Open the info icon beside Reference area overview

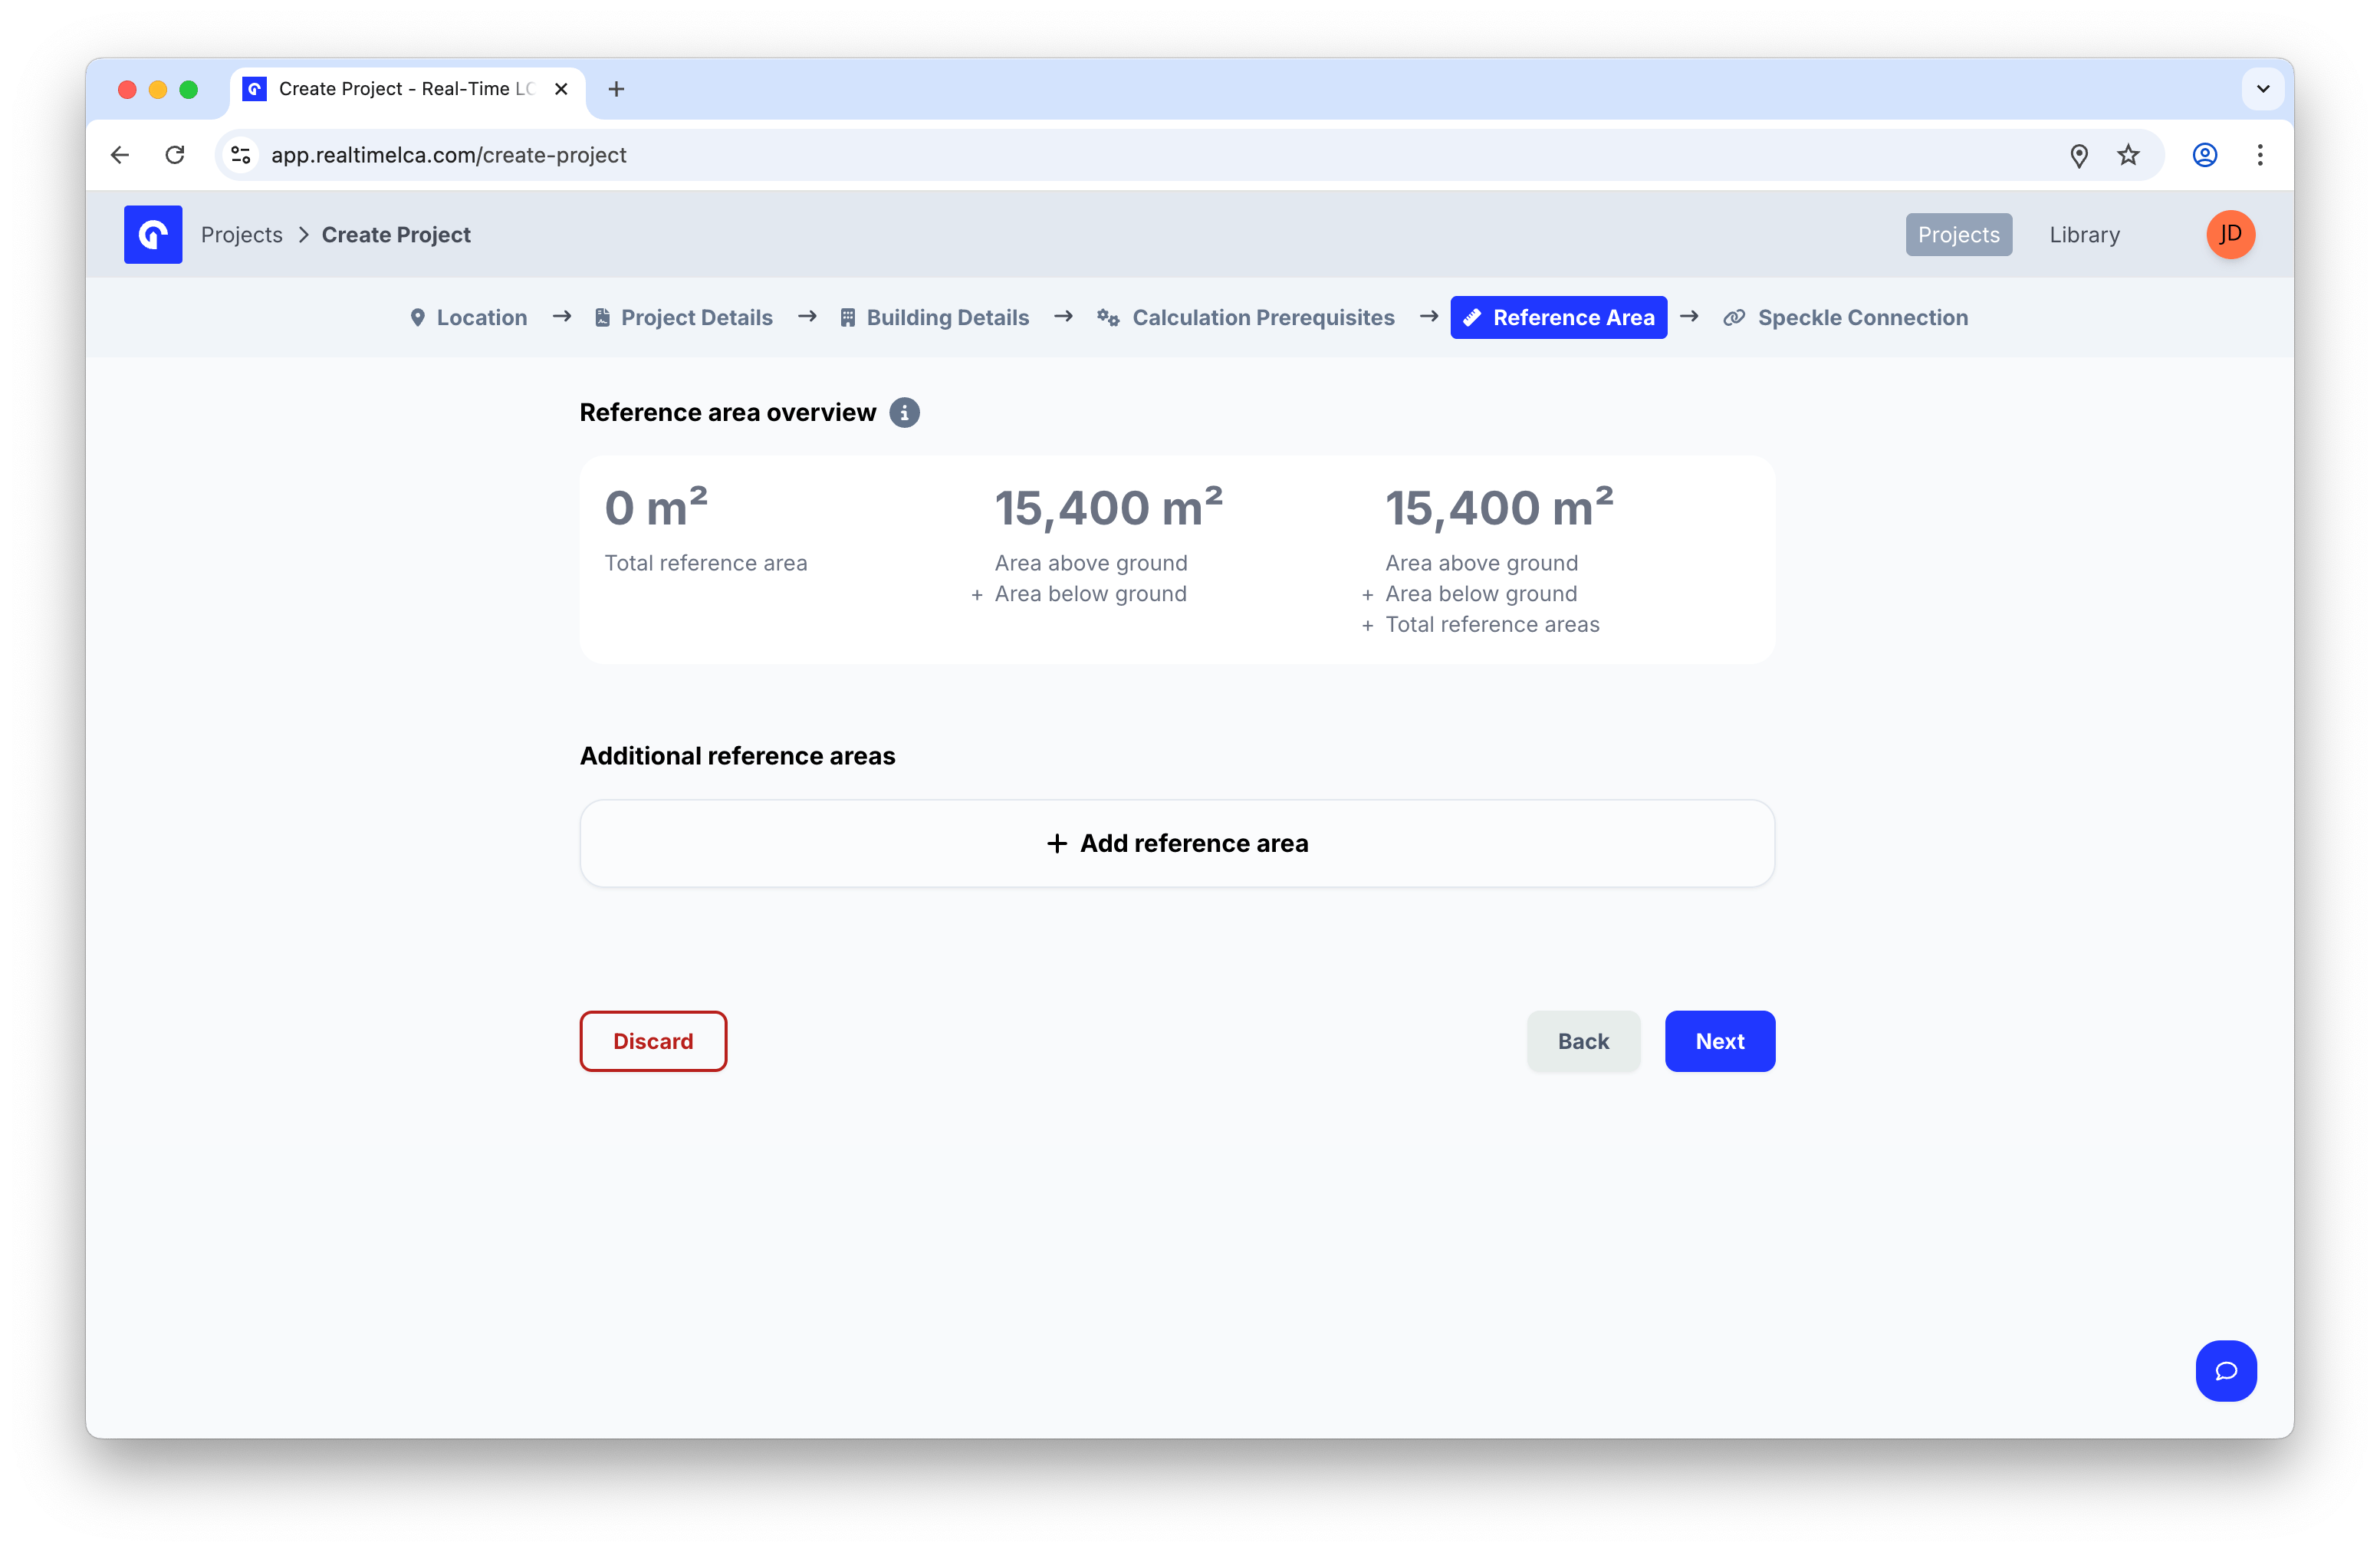(904, 413)
